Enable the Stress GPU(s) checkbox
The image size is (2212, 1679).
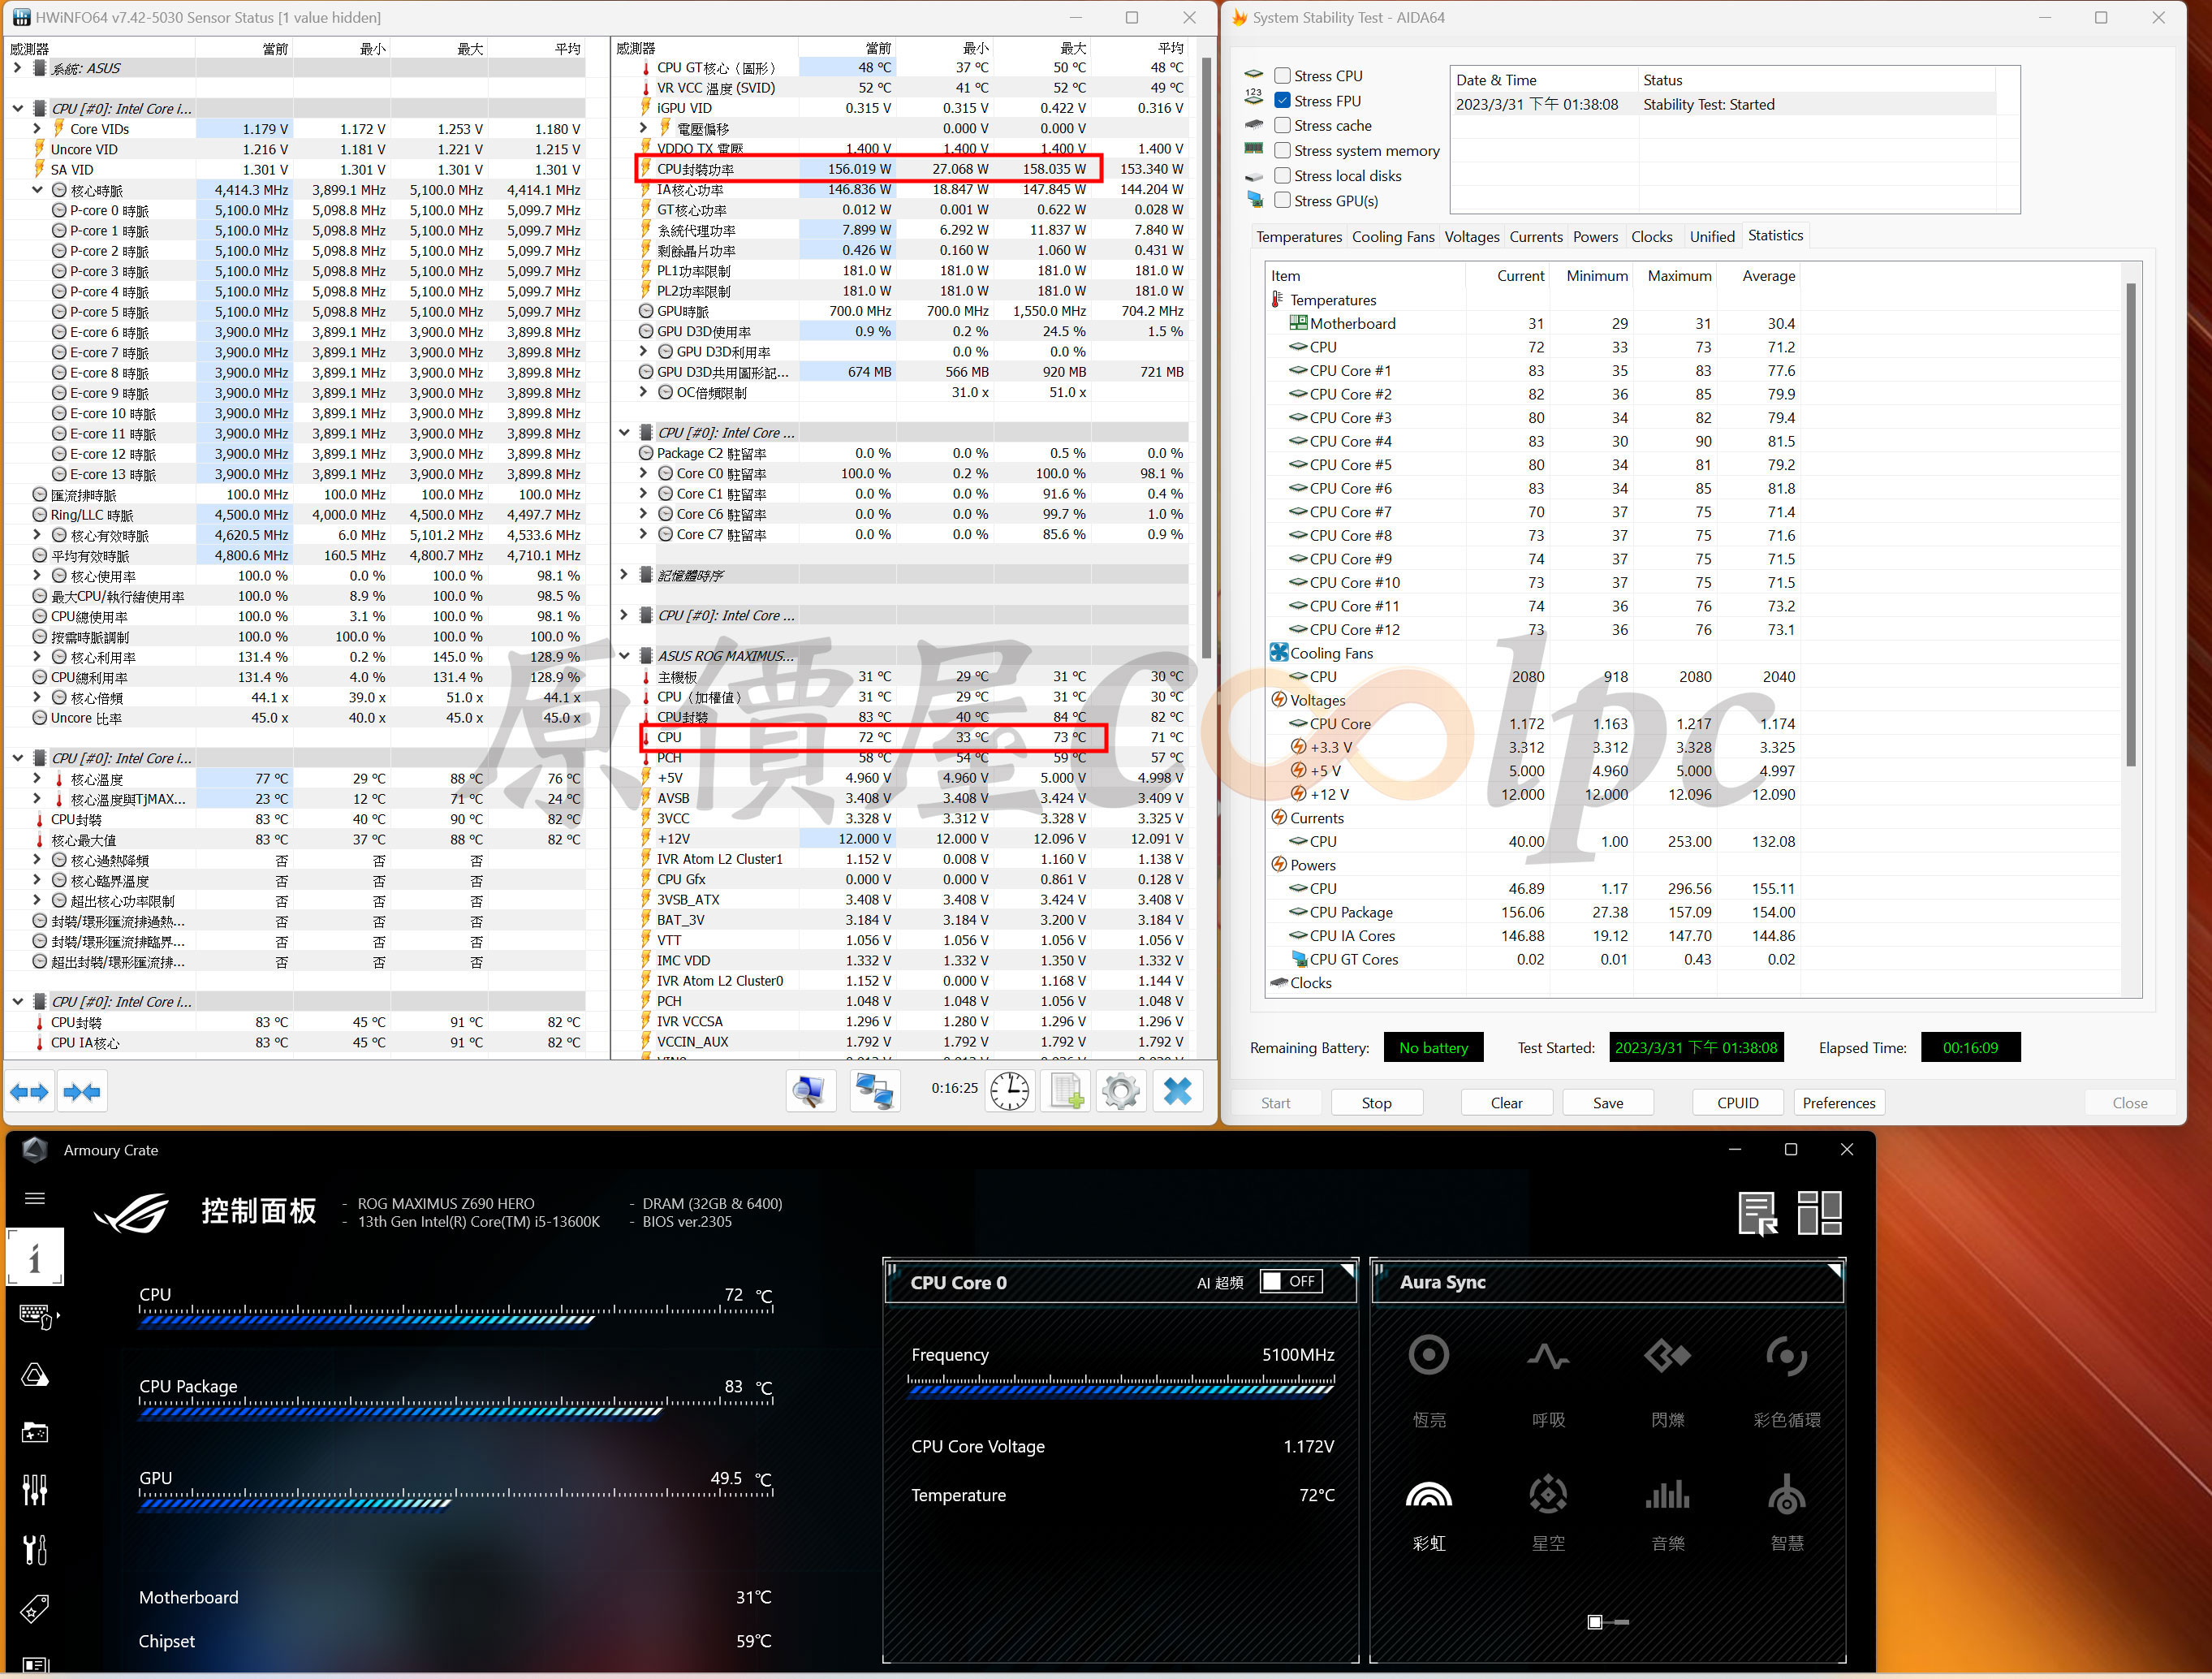click(1282, 201)
